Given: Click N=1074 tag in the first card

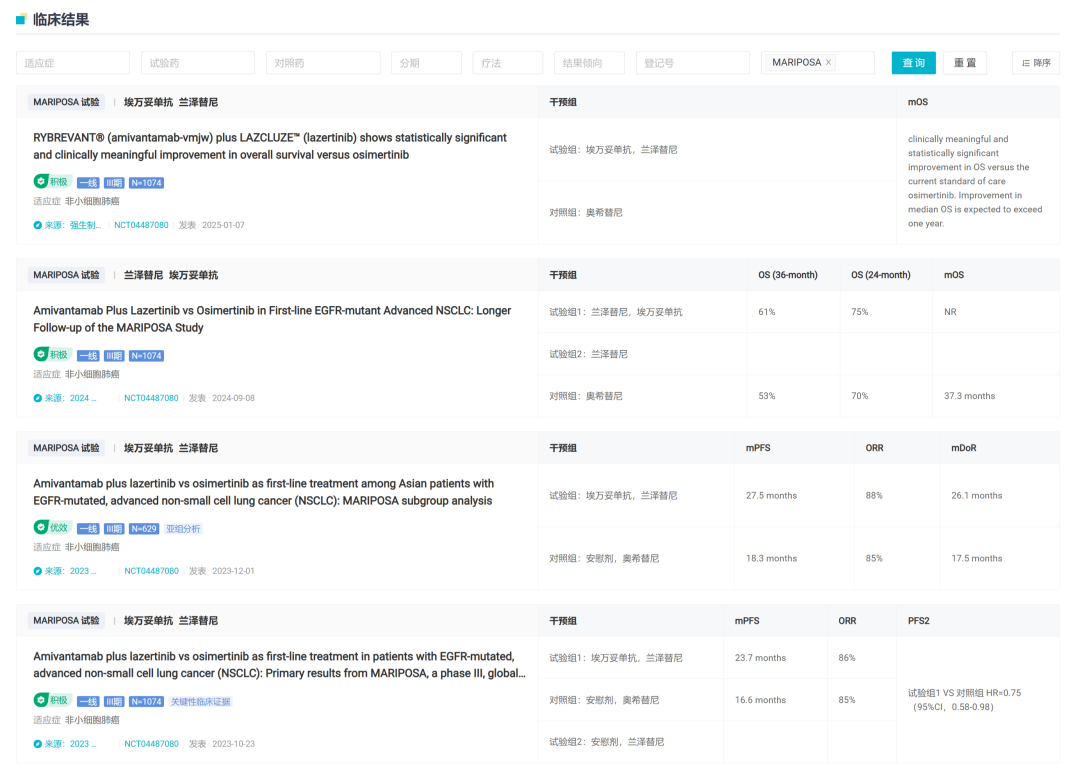Looking at the screenshot, I should point(146,183).
